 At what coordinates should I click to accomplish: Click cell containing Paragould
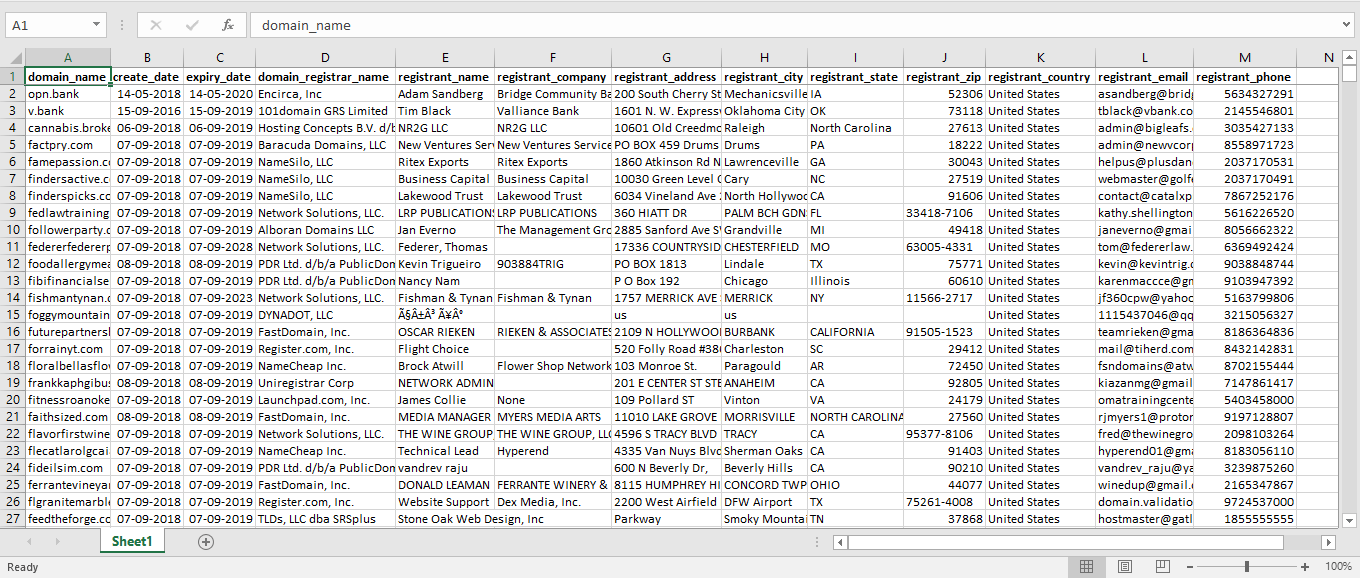pos(765,365)
